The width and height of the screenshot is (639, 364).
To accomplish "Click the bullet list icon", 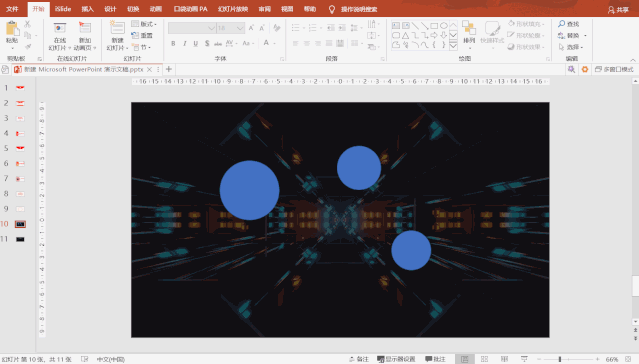I will pos(295,28).
